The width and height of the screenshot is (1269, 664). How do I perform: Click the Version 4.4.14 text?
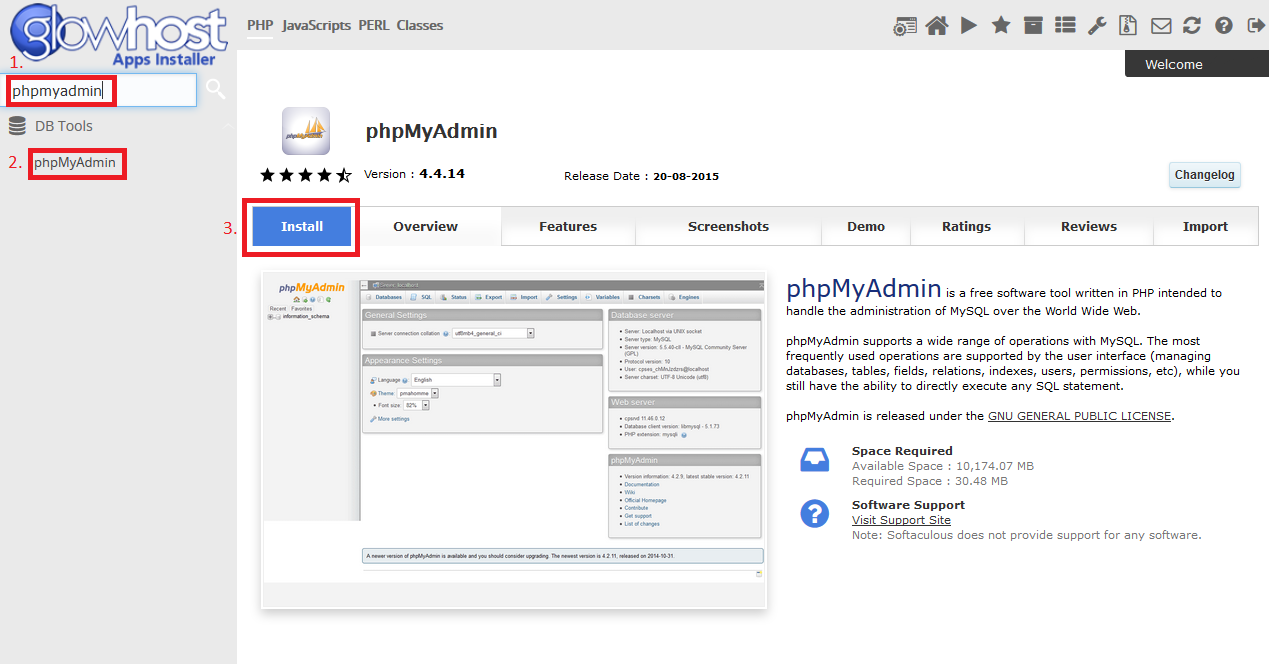click(x=414, y=174)
